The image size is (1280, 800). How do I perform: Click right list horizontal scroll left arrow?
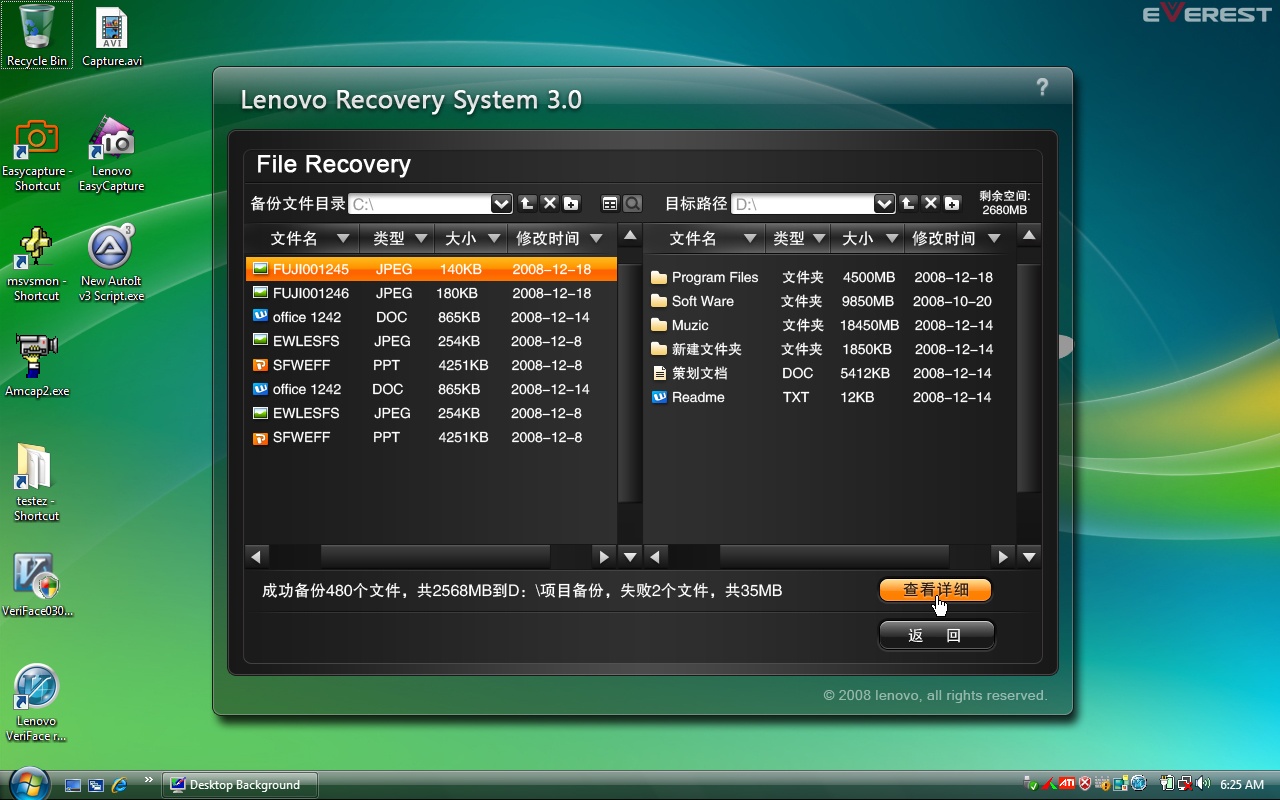point(656,556)
